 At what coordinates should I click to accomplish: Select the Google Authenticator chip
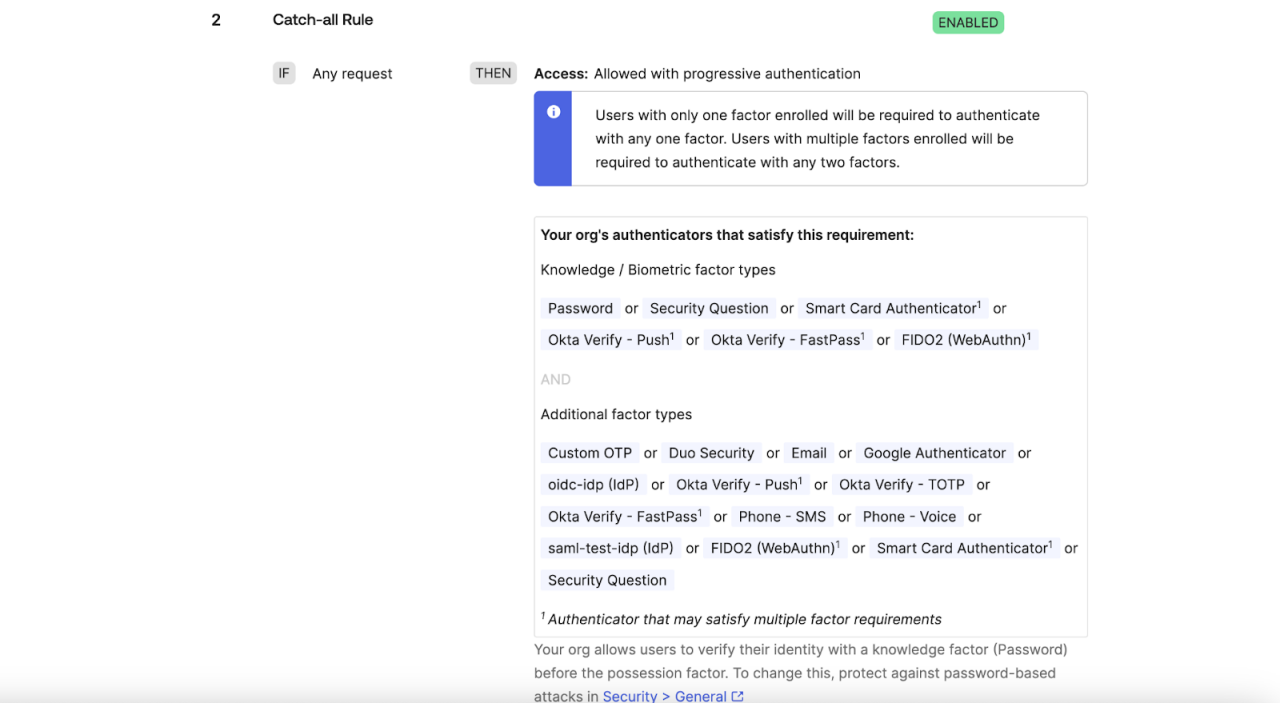(934, 453)
